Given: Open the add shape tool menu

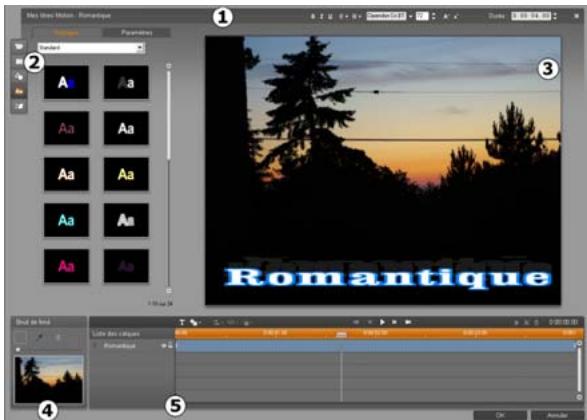Looking at the screenshot, I should click(195, 322).
